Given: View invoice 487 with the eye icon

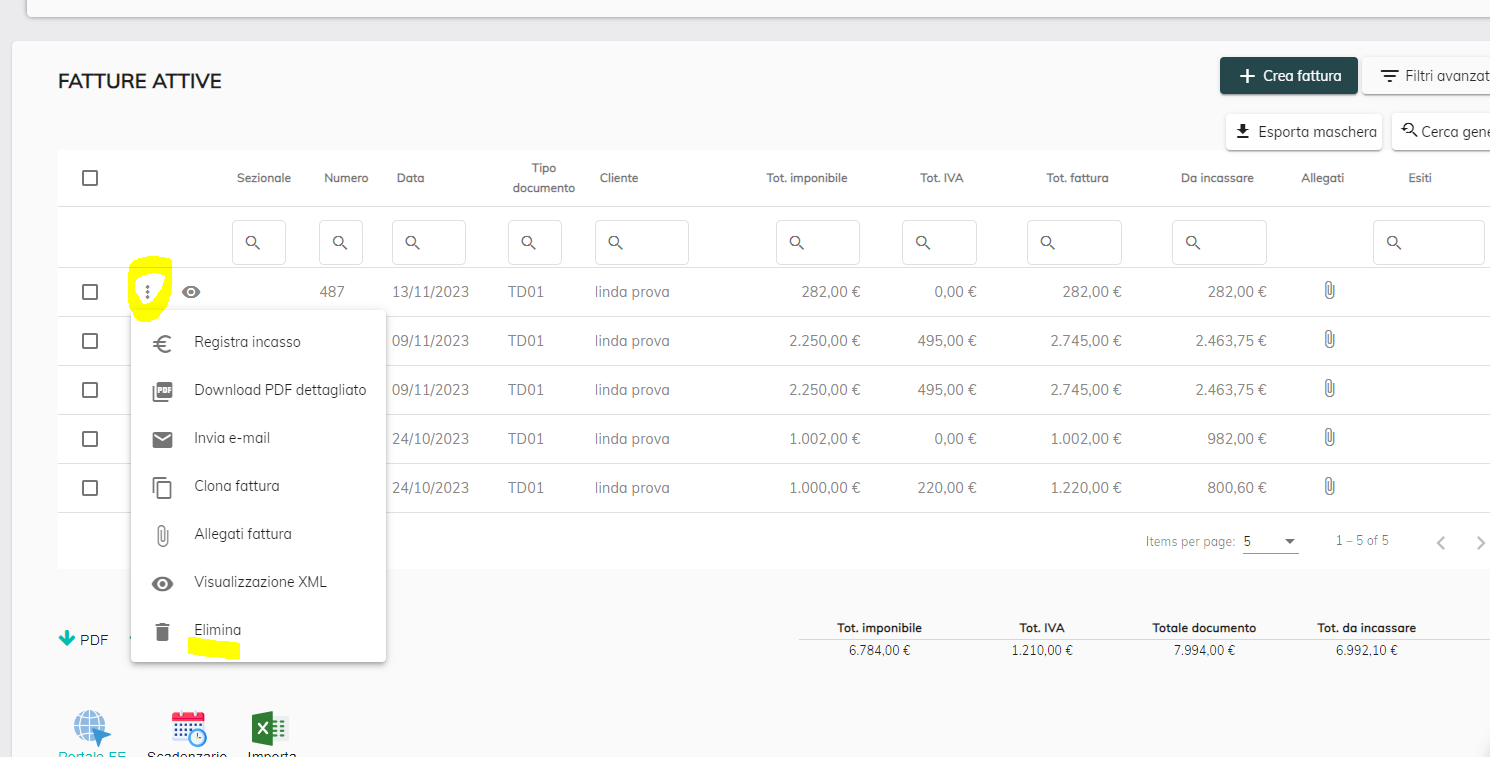Looking at the screenshot, I should click(x=192, y=292).
